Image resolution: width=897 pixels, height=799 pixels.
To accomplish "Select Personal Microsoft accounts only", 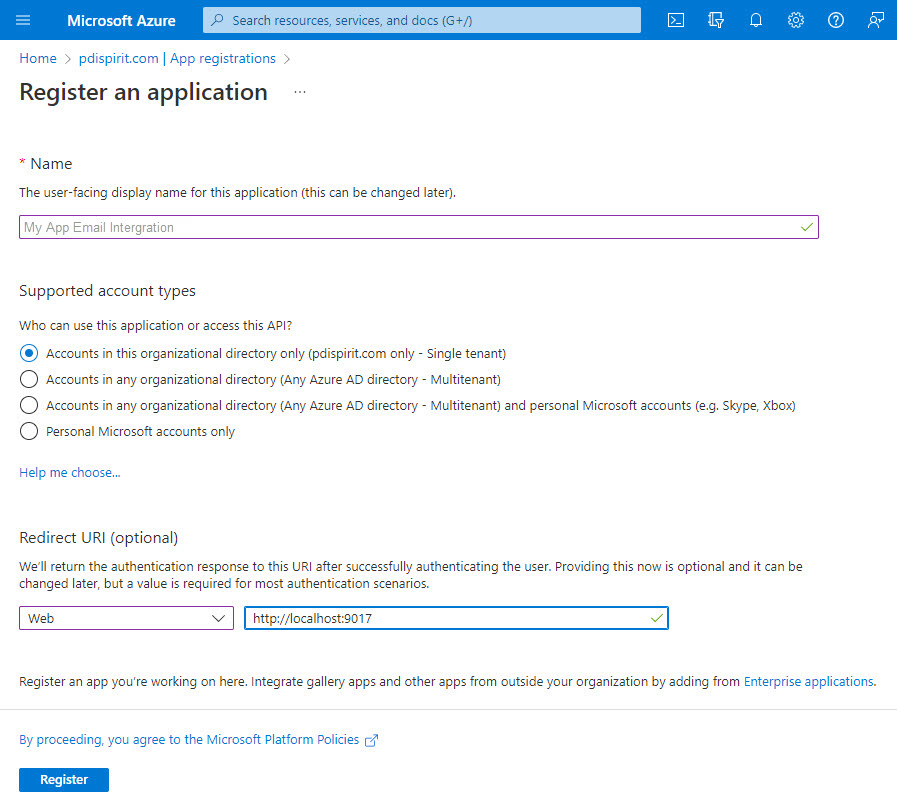I will (x=29, y=431).
